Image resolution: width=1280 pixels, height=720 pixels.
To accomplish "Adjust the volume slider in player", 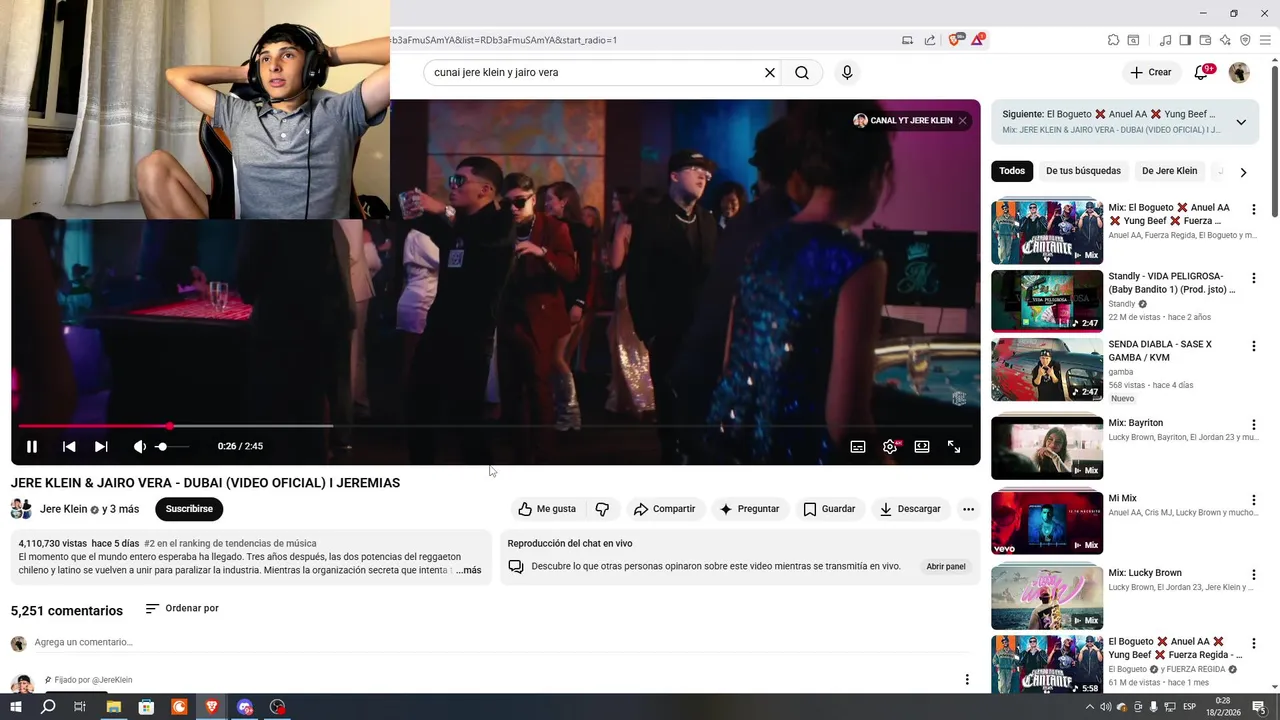I will pos(170,447).
